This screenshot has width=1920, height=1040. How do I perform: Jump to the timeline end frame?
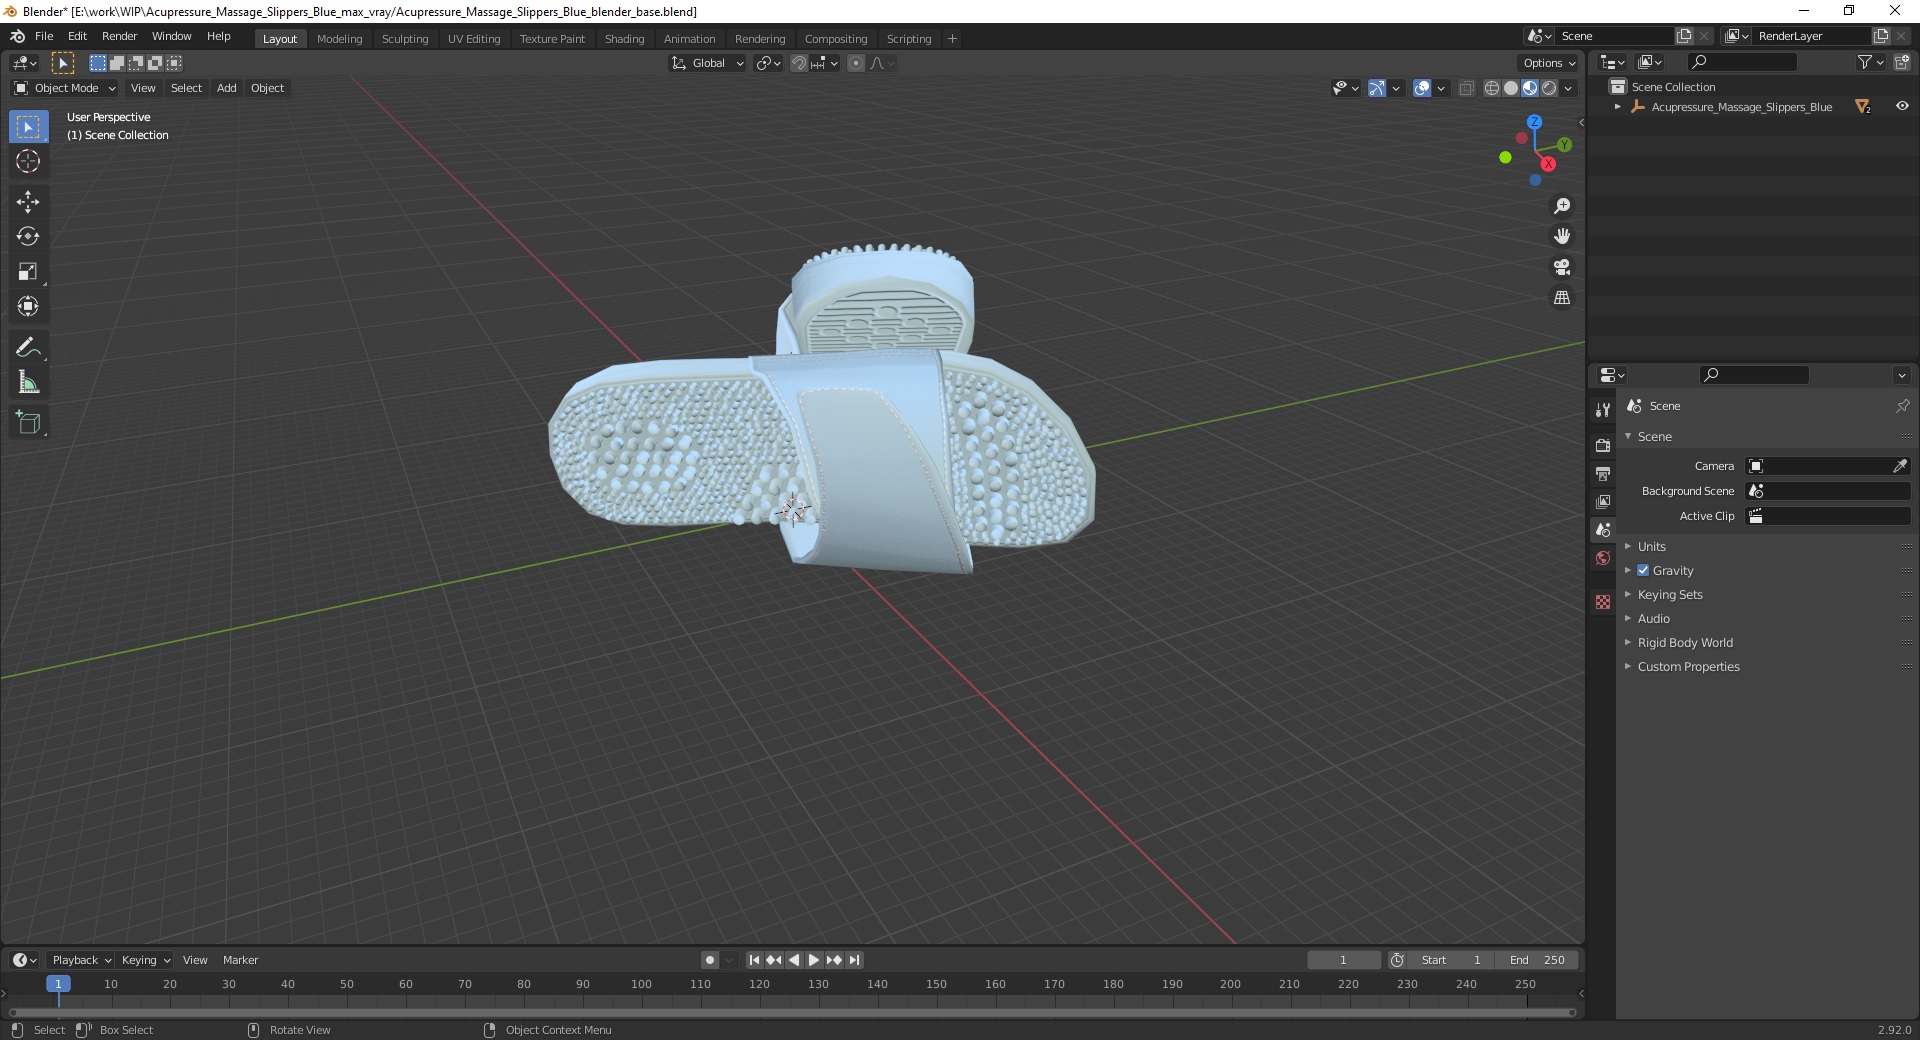tap(855, 960)
